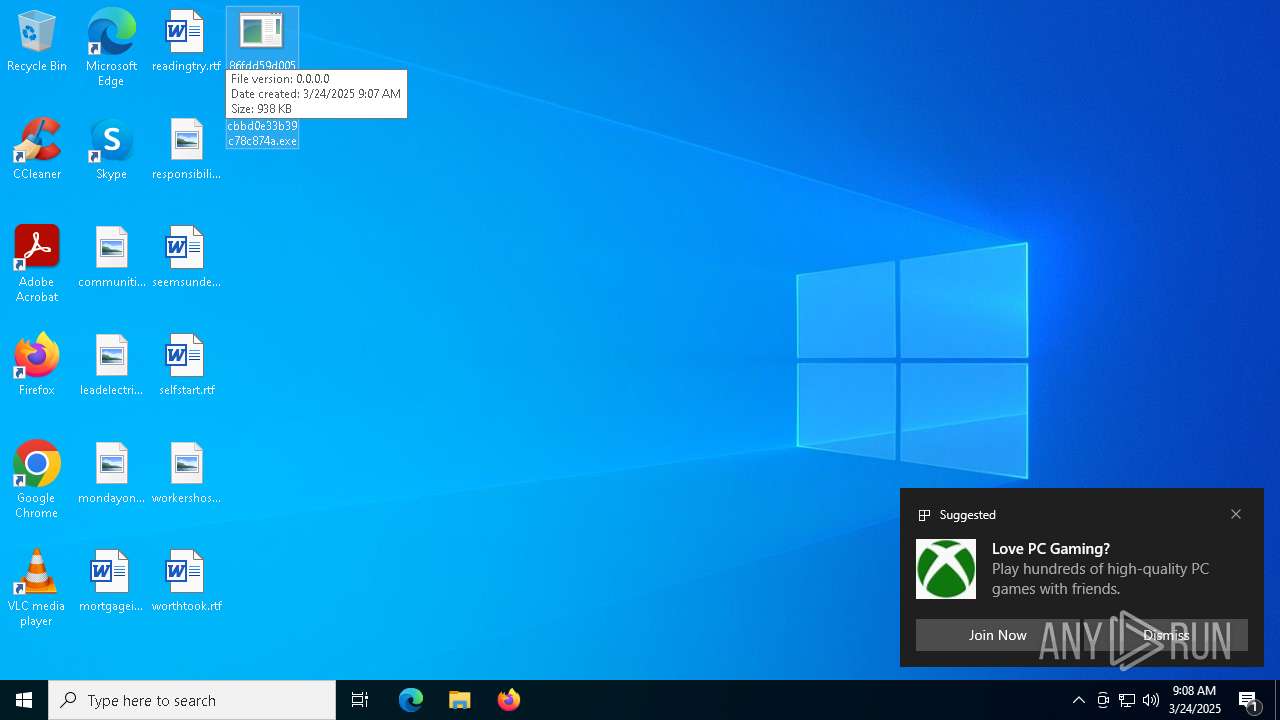Select the communiti... image file icon
Viewport: 1280px width, 720px height.
point(111,257)
